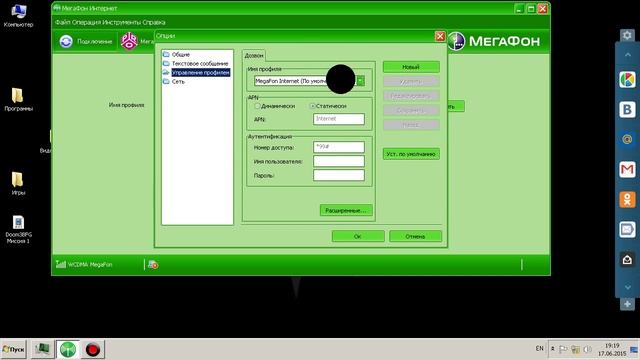Open sidebar settings gear

click(x=627, y=36)
